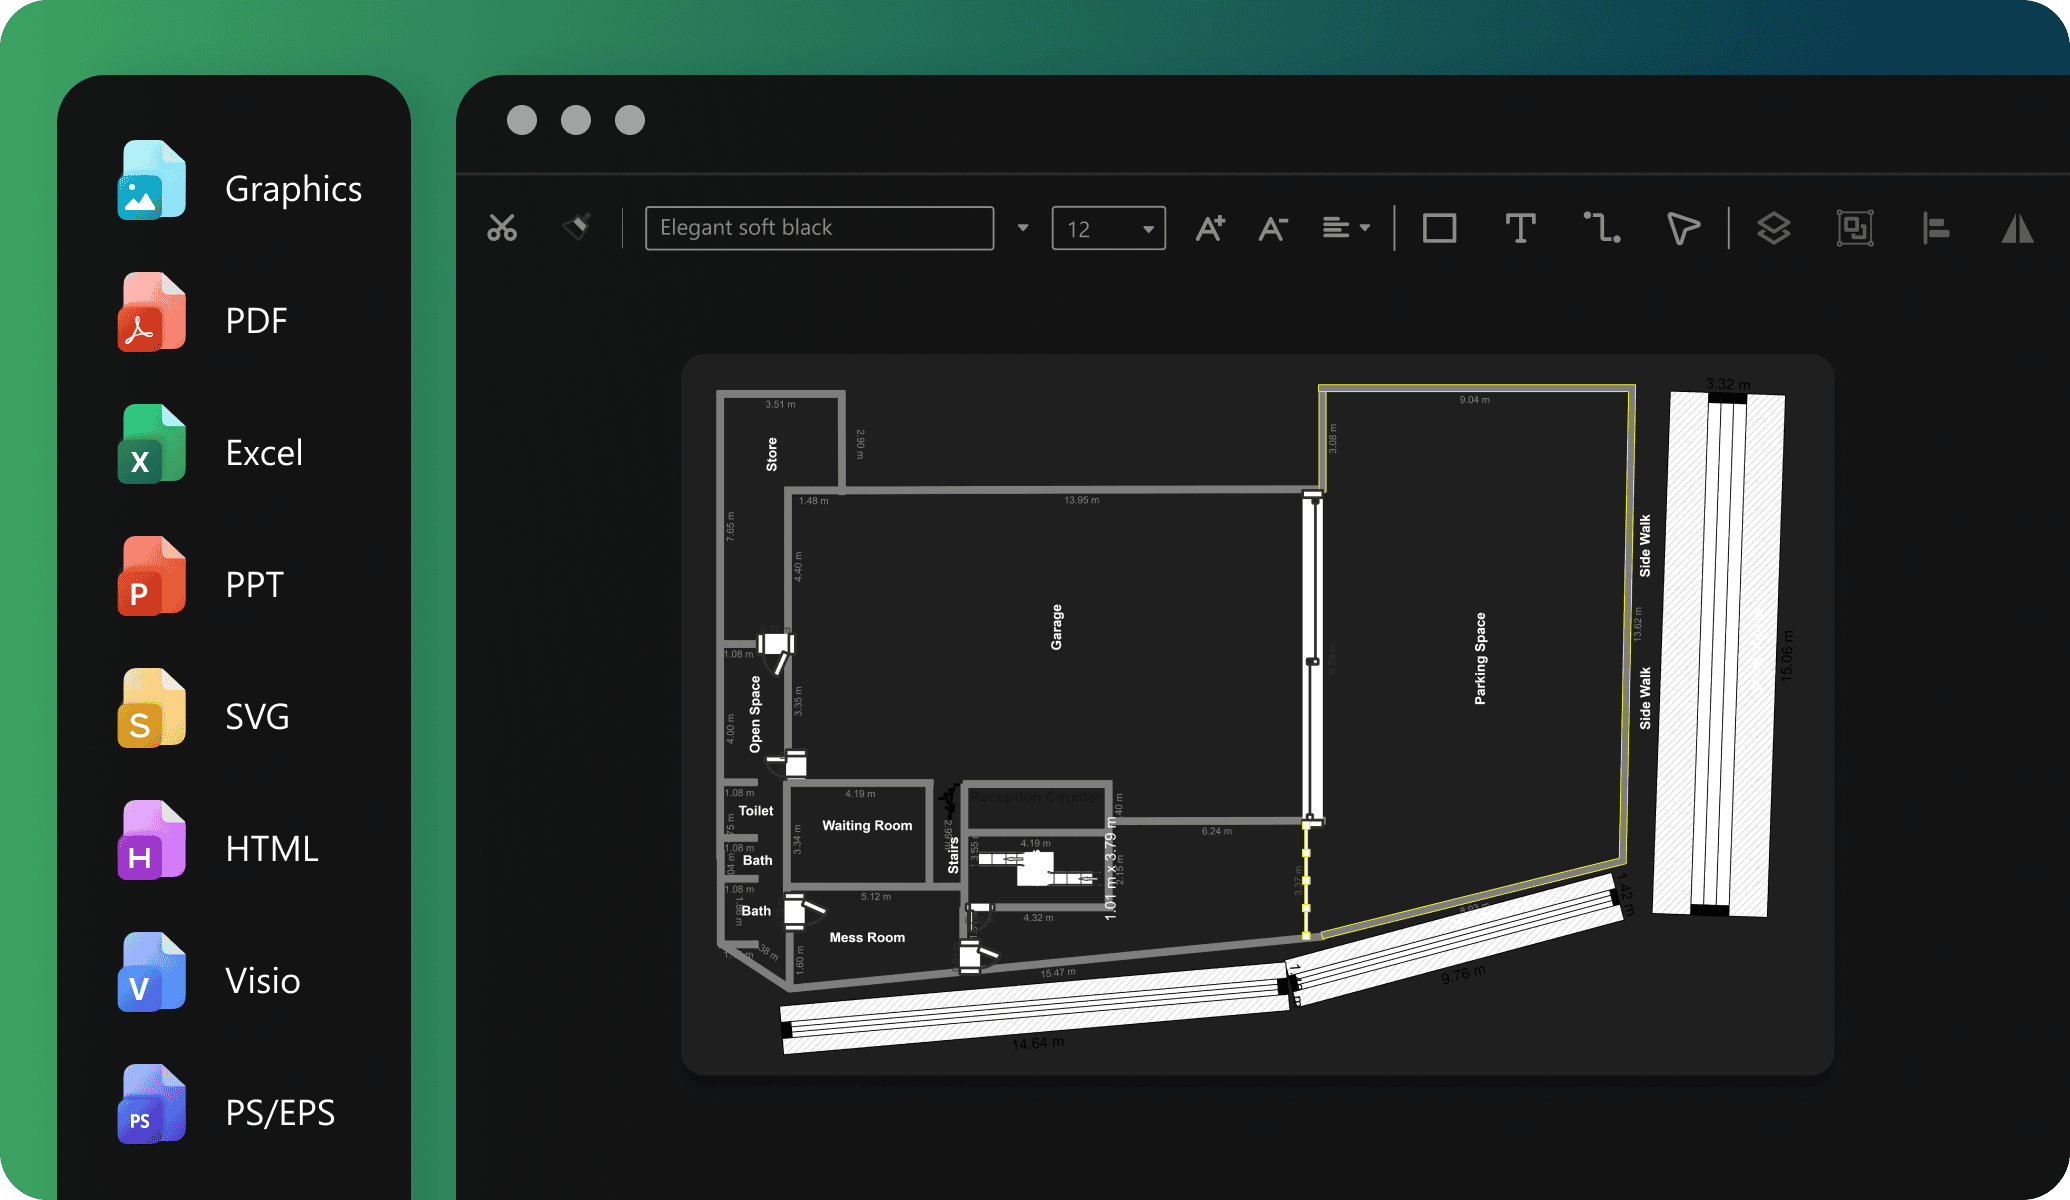The image size is (2070, 1200).
Task: Click the increase font size button
Action: click(1211, 226)
